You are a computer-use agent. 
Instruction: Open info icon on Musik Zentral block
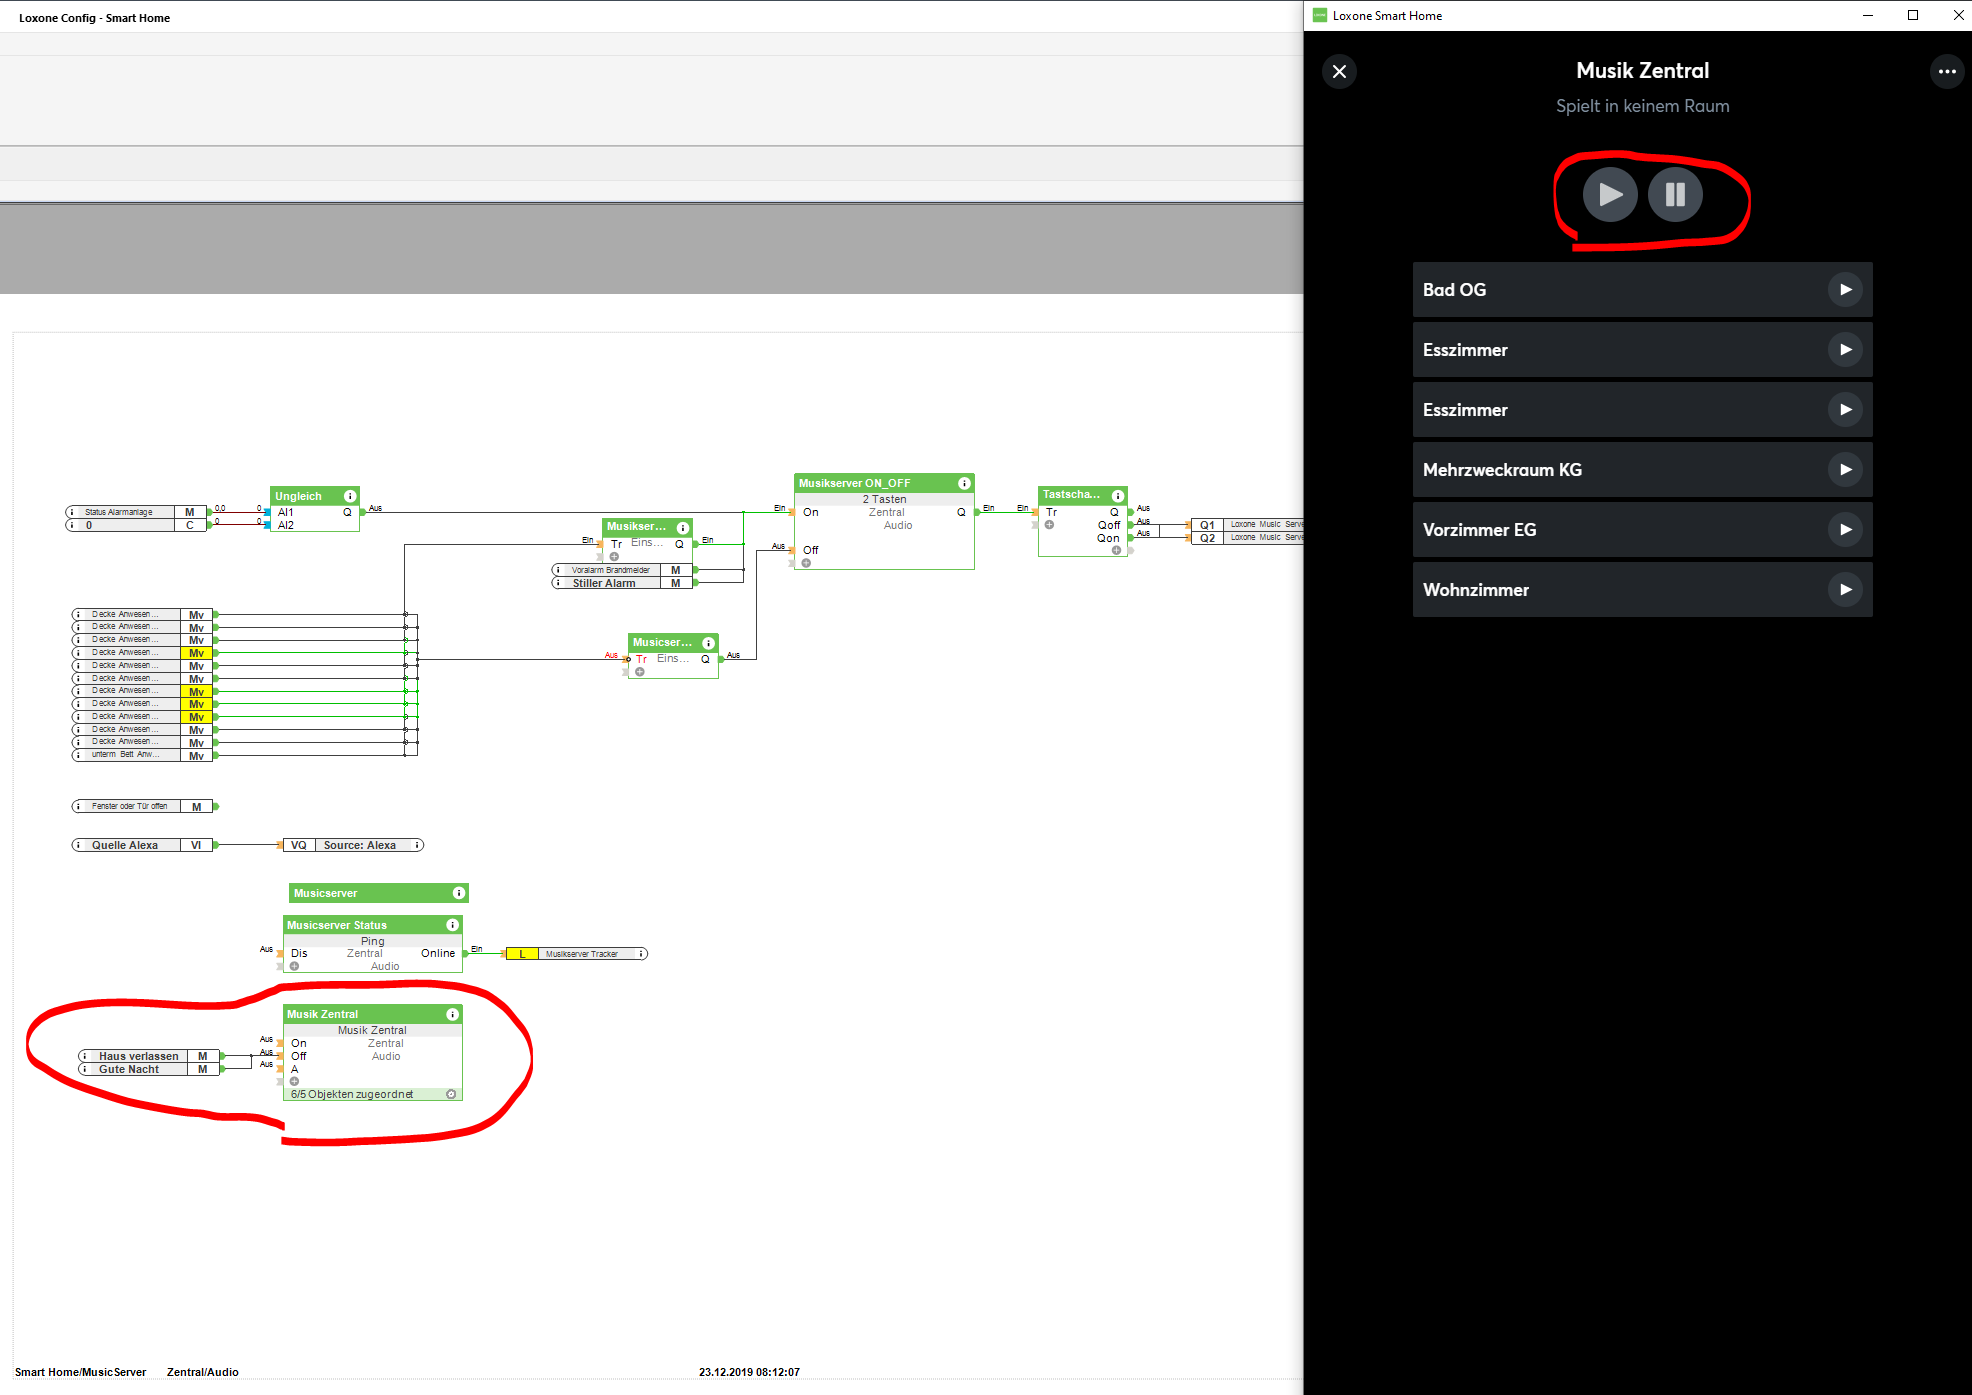[452, 1014]
